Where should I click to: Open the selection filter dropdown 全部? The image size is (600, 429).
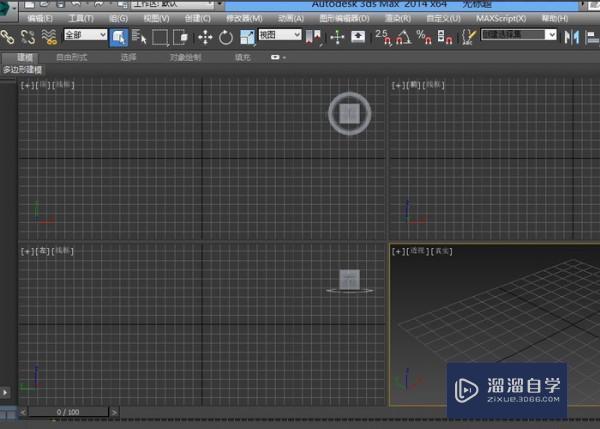[85, 36]
